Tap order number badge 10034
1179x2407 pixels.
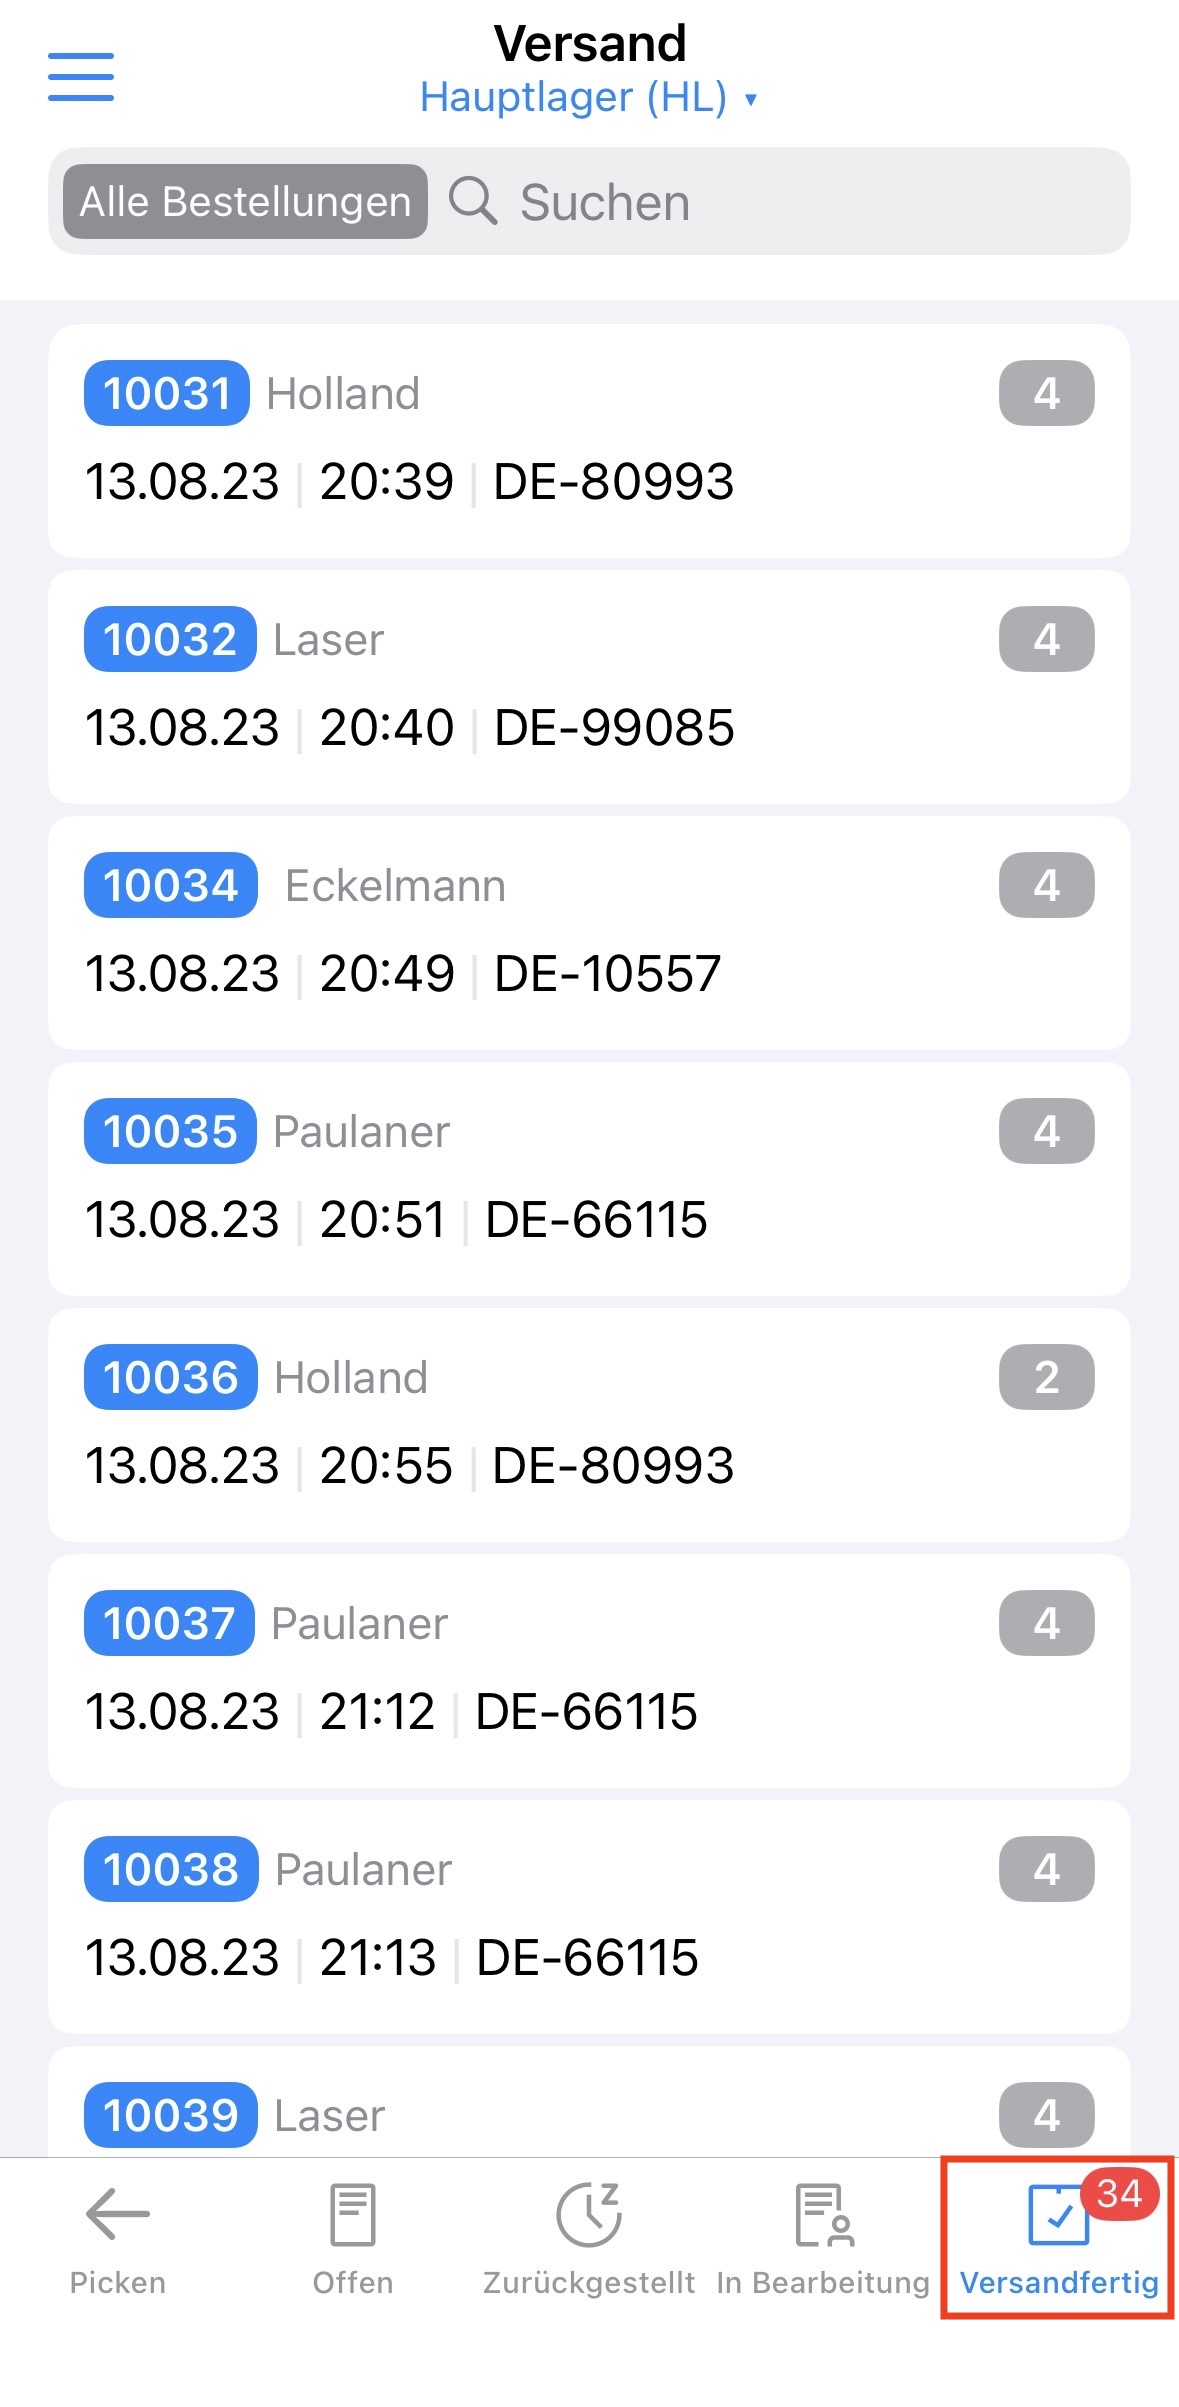171,885
